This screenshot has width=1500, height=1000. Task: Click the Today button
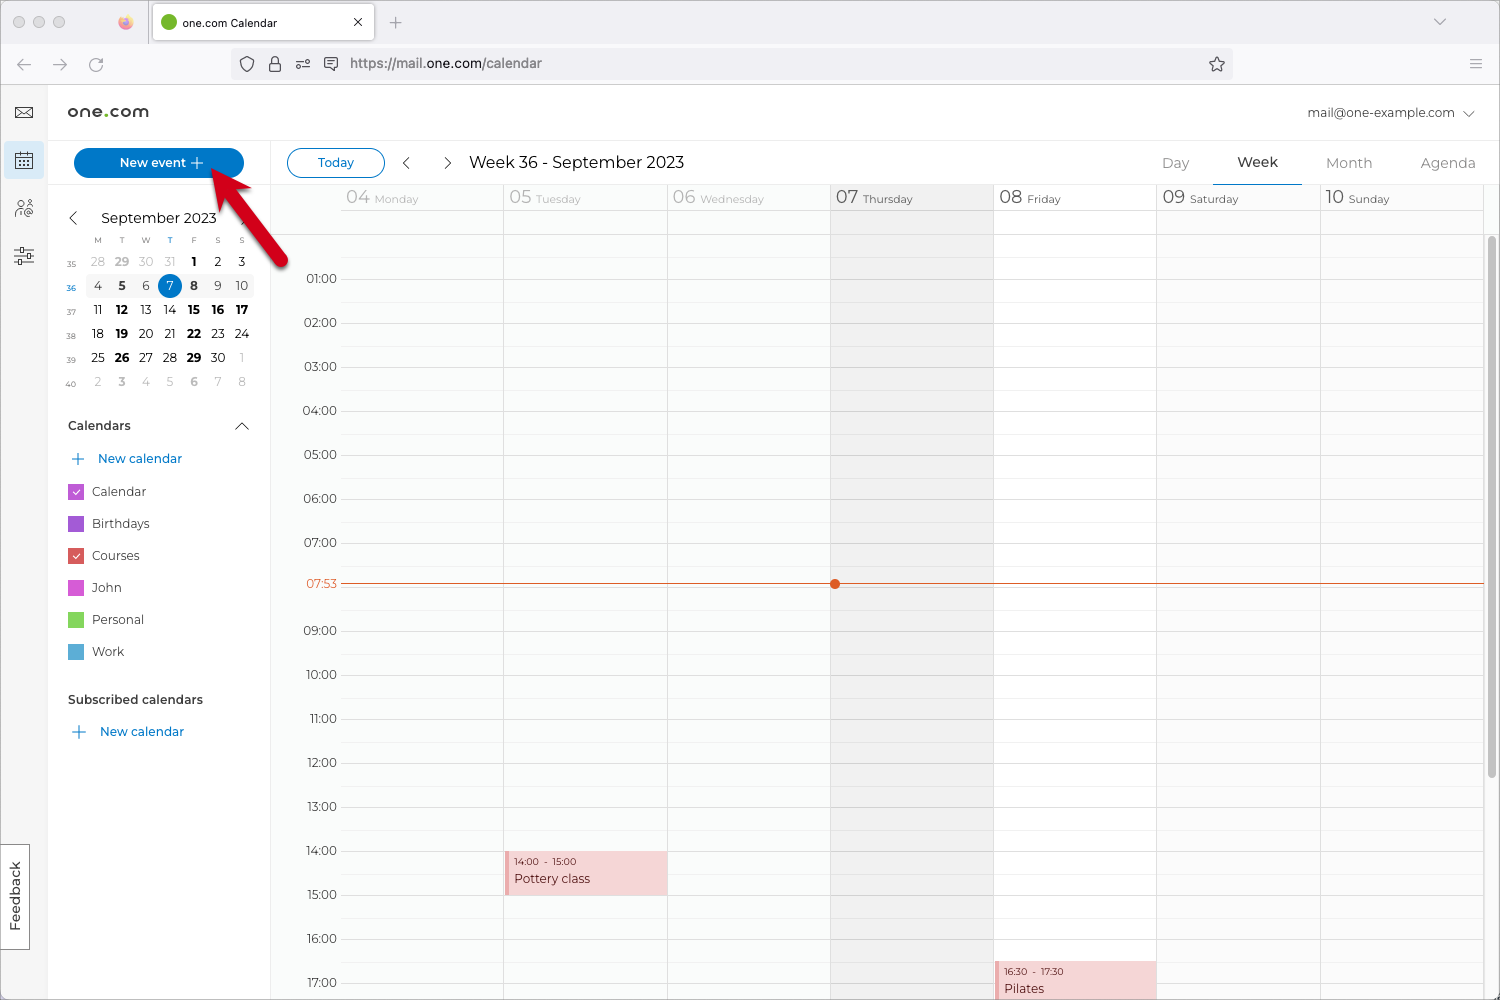[335, 163]
